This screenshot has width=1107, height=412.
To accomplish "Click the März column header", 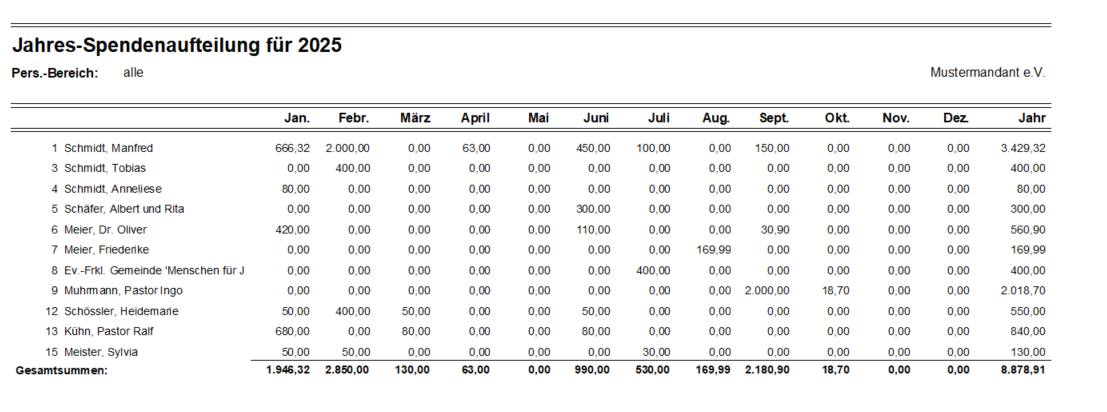I will pyautogui.click(x=415, y=118).
